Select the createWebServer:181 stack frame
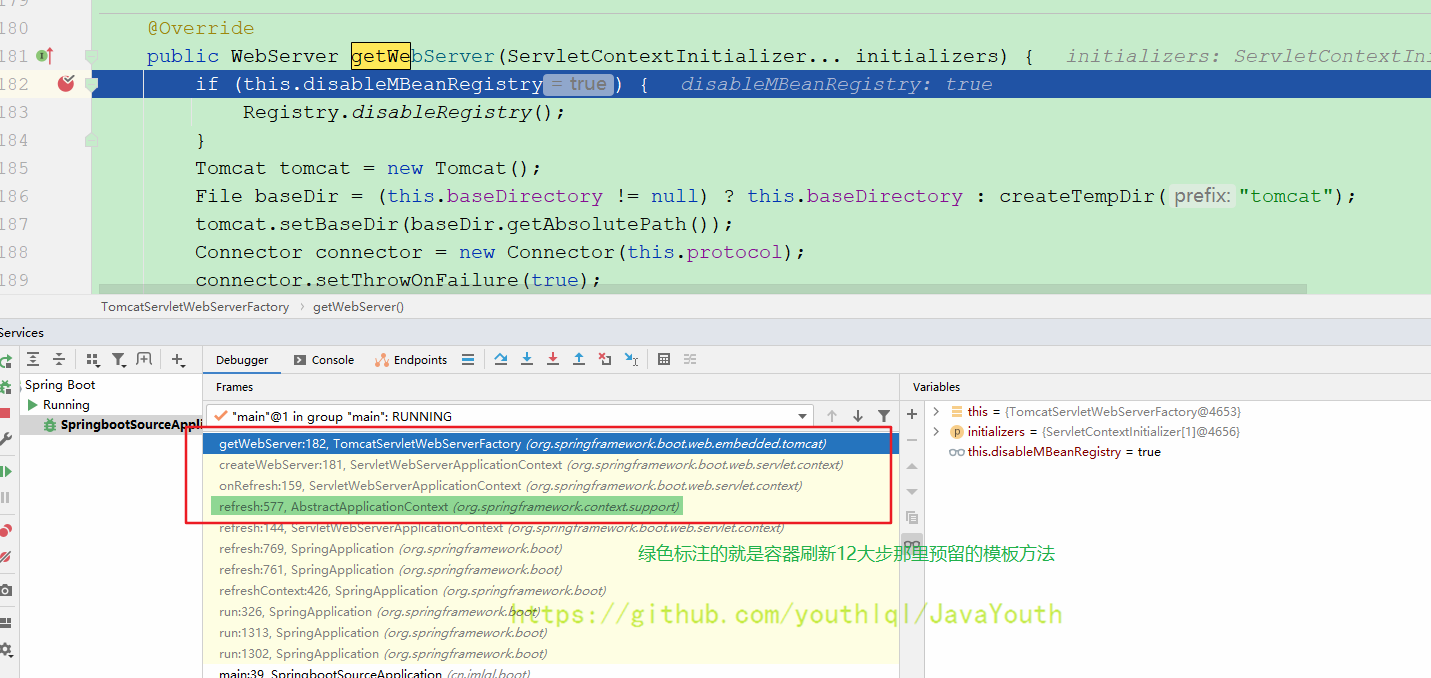Viewport: 1431px width, 678px height. pyautogui.click(x=530, y=465)
